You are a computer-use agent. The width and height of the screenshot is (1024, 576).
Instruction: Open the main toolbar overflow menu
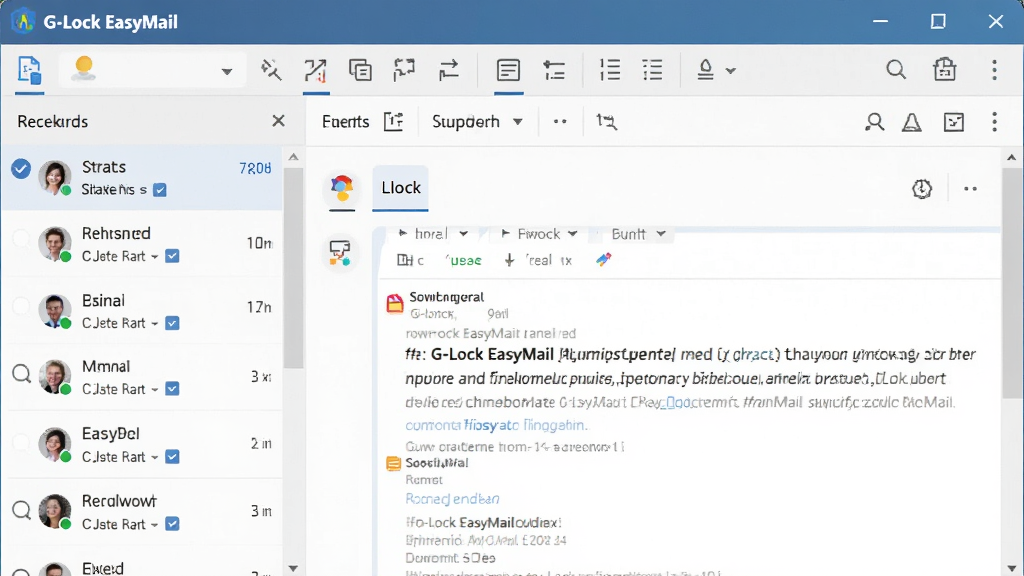click(x=994, y=70)
